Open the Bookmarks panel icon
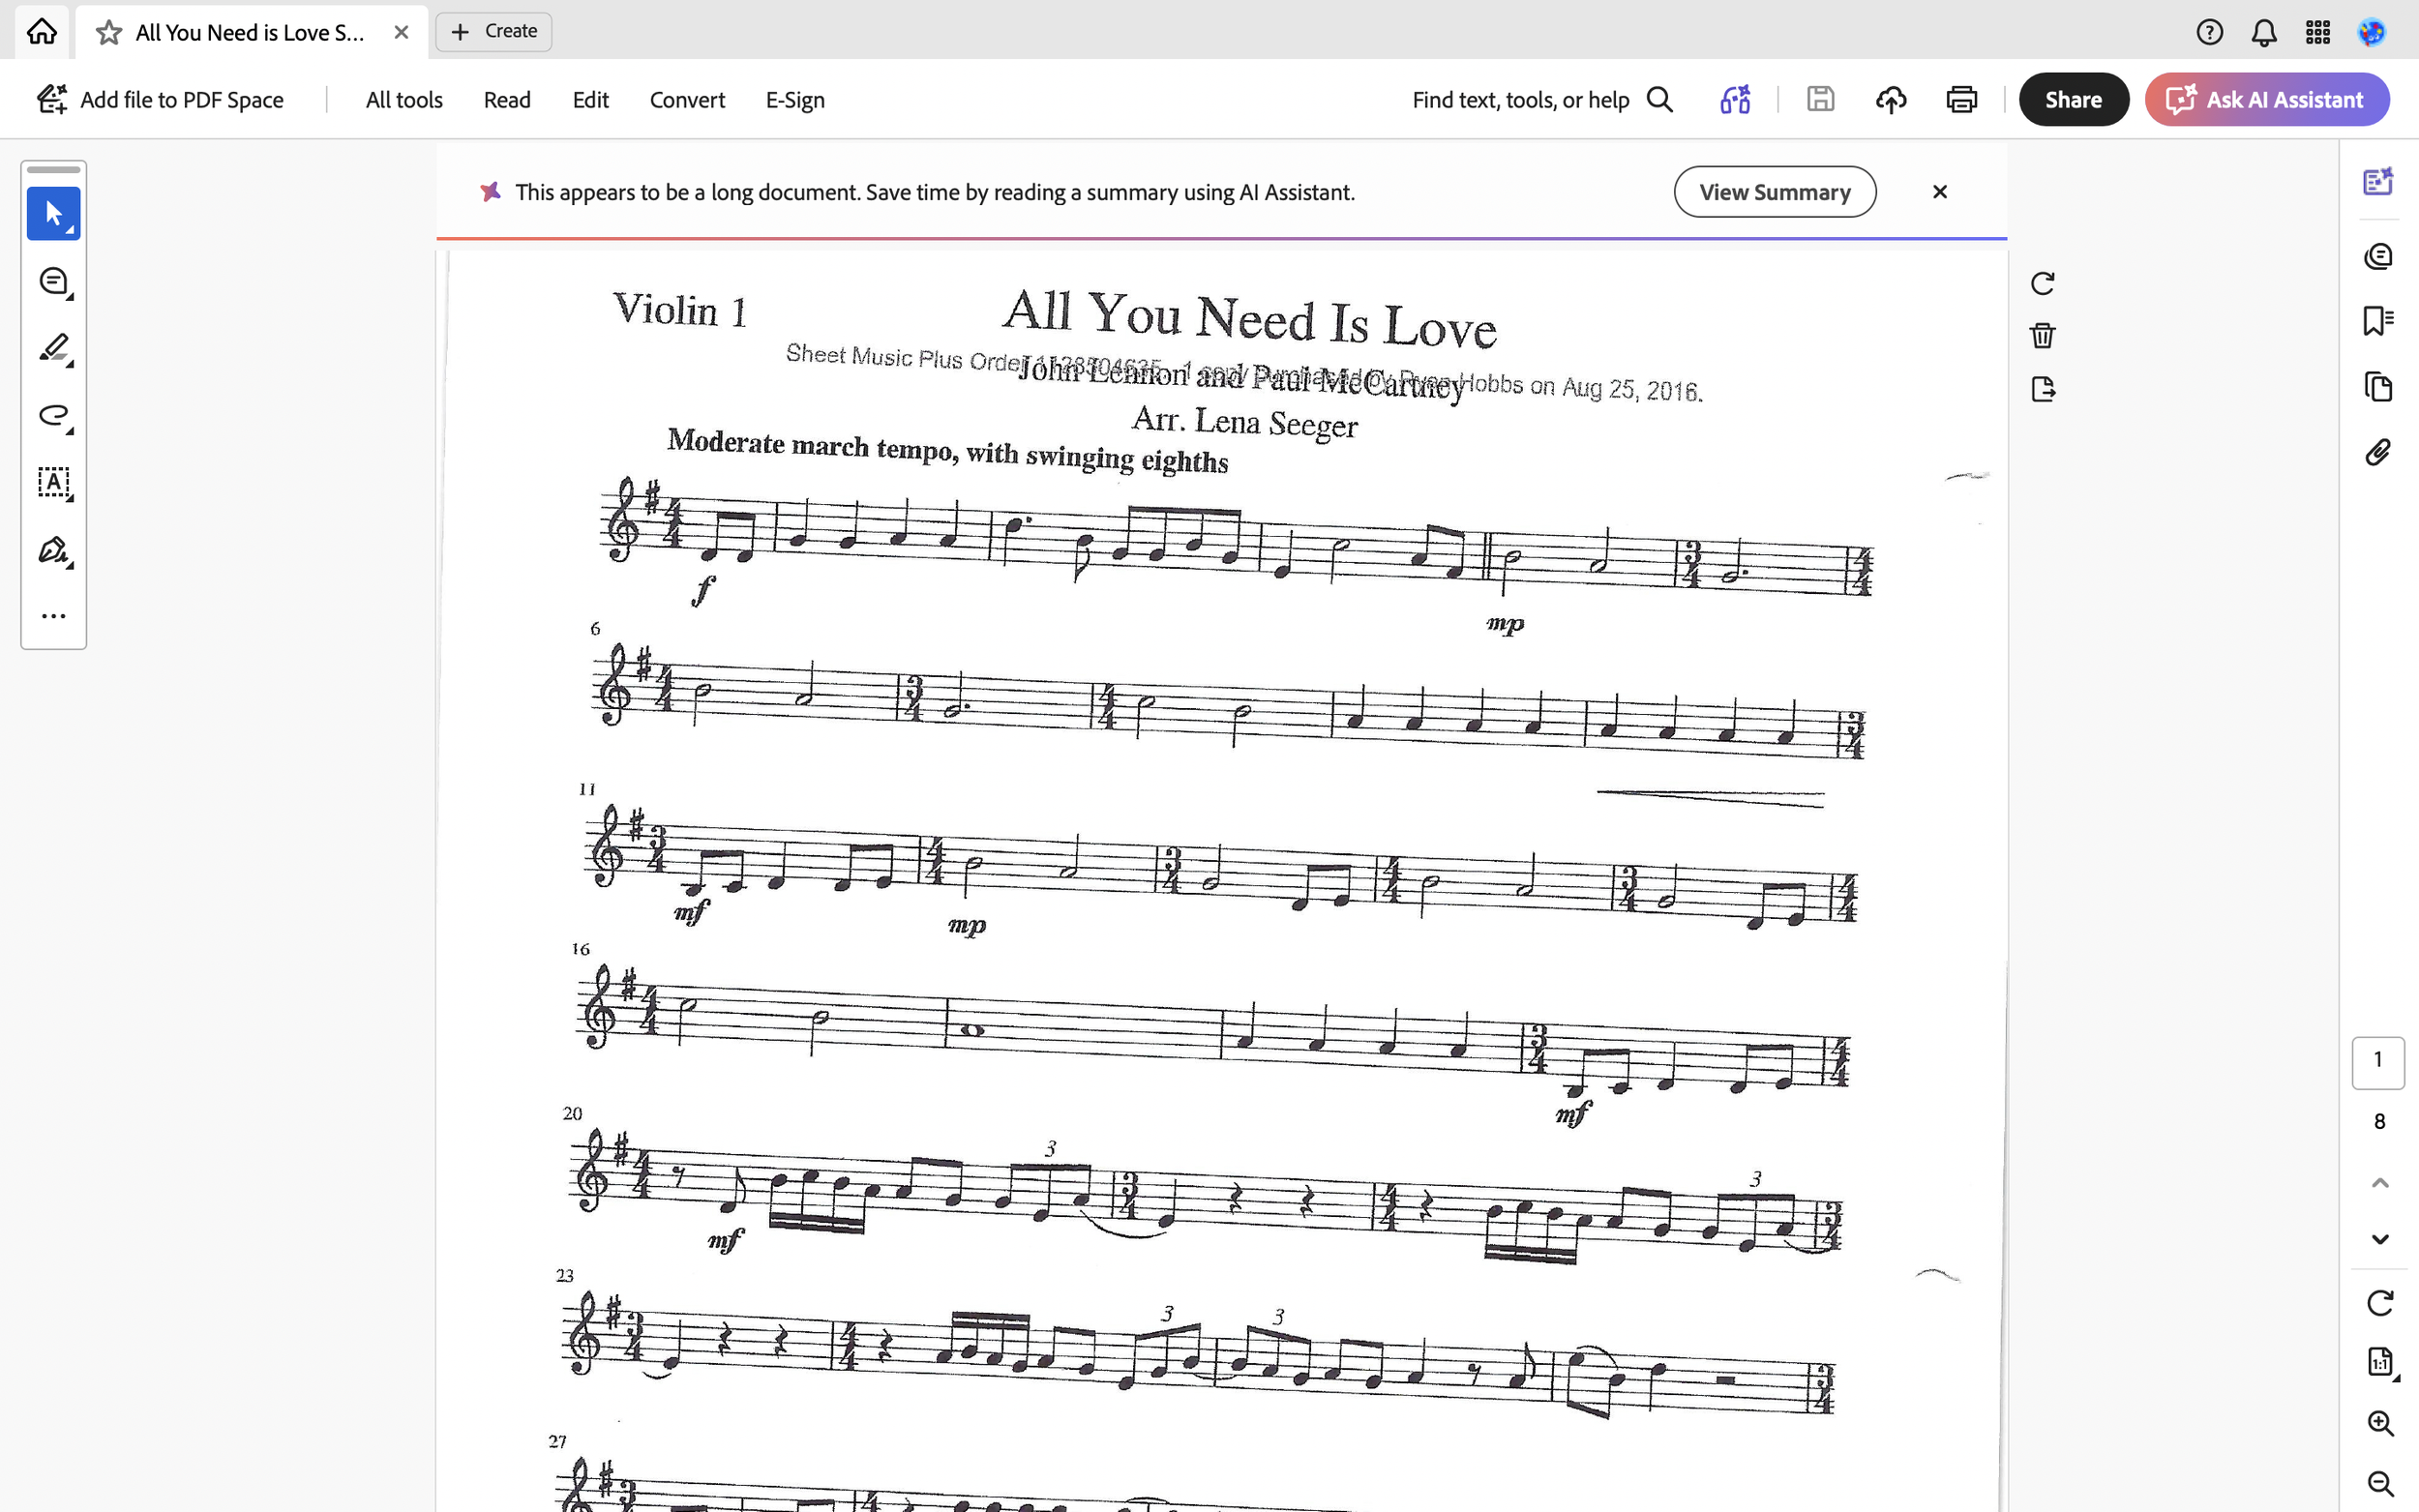The height and width of the screenshot is (1512, 2419). tap(2377, 321)
